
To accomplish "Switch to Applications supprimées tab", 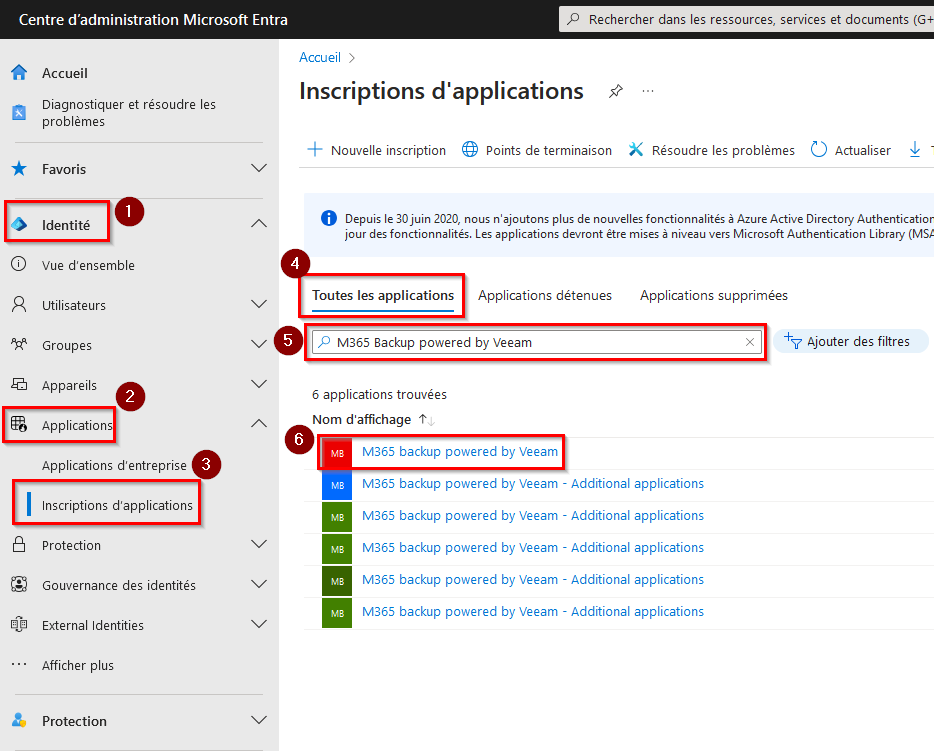I will [x=714, y=295].
